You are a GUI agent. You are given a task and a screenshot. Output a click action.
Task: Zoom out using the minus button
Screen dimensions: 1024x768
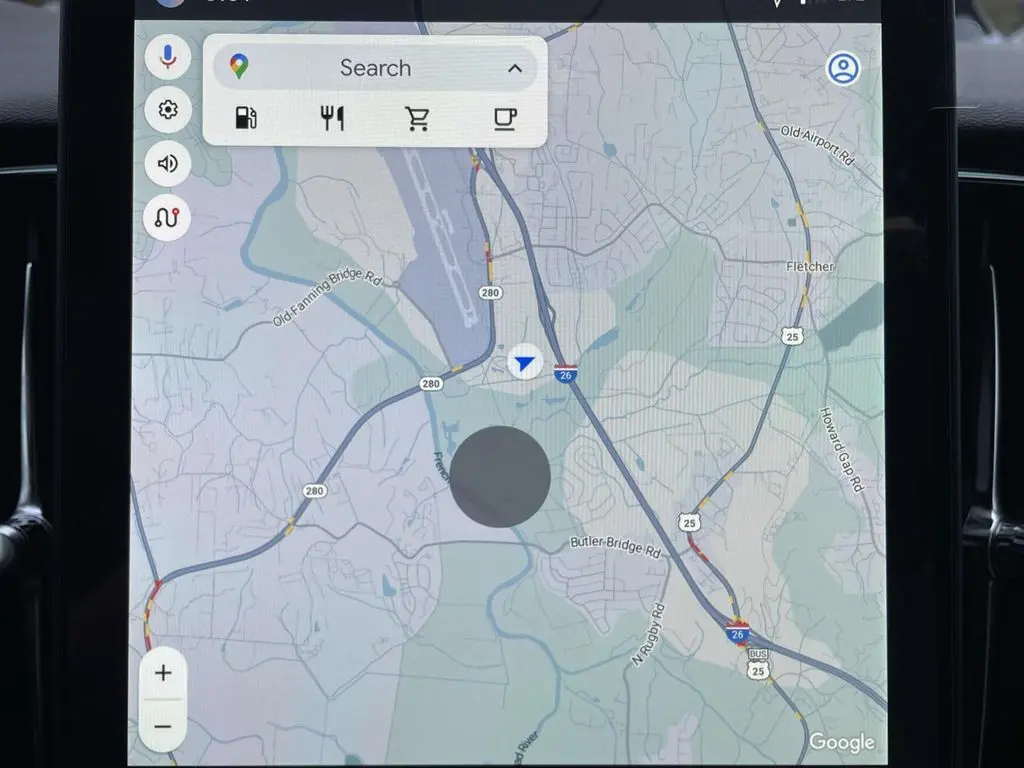[x=163, y=724]
